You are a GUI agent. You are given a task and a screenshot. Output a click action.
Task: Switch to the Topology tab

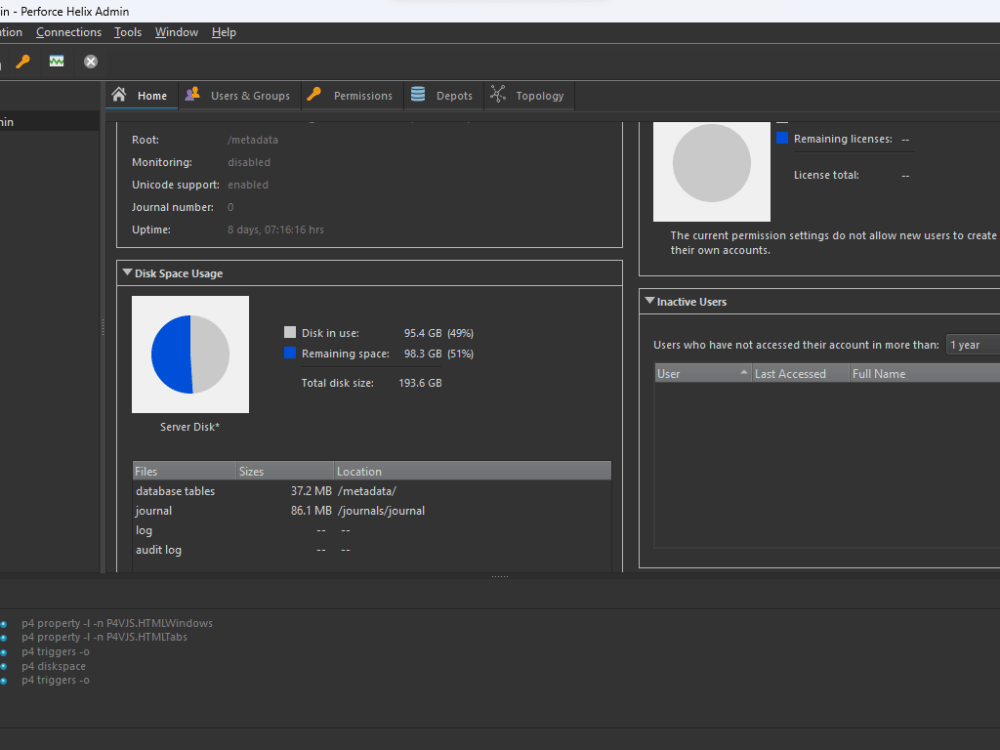click(x=528, y=95)
